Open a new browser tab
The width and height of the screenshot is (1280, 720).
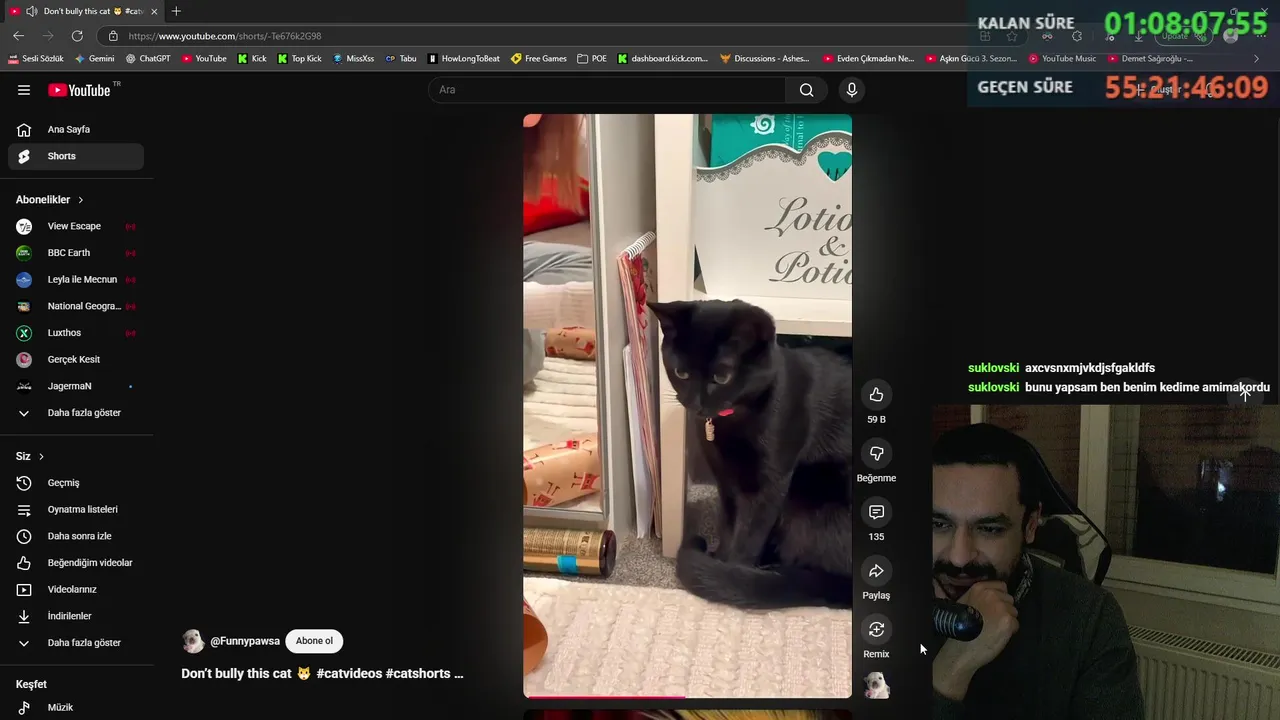coord(176,11)
